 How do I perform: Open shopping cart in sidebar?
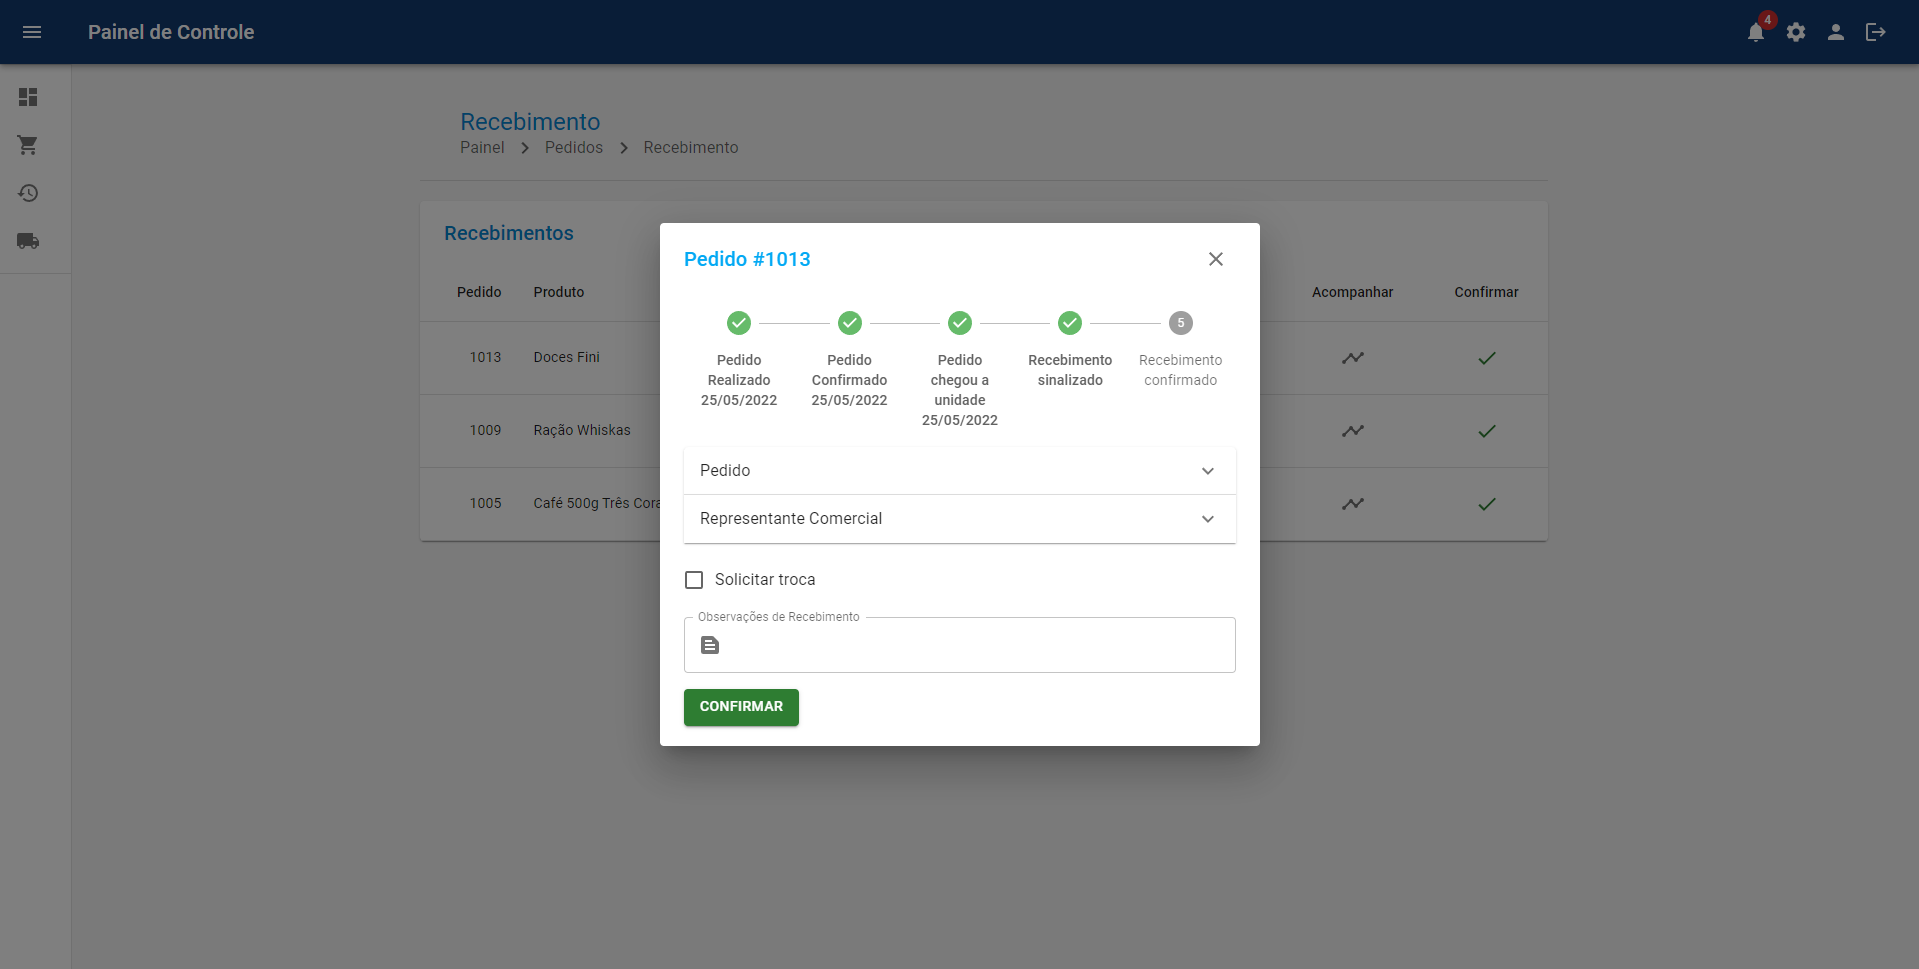[28, 145]
